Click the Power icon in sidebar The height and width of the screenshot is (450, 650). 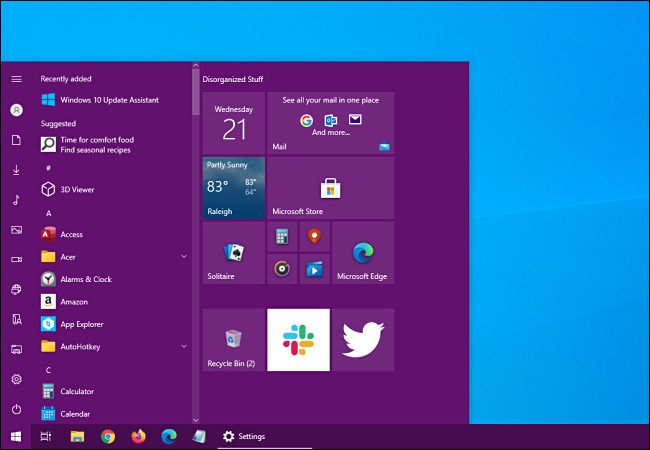point(16,410)
